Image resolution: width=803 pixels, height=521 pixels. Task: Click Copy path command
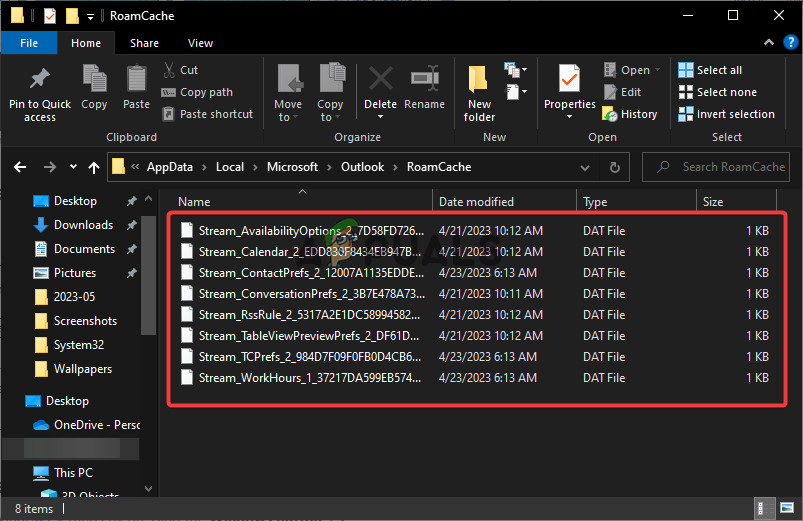coord(197,92)
